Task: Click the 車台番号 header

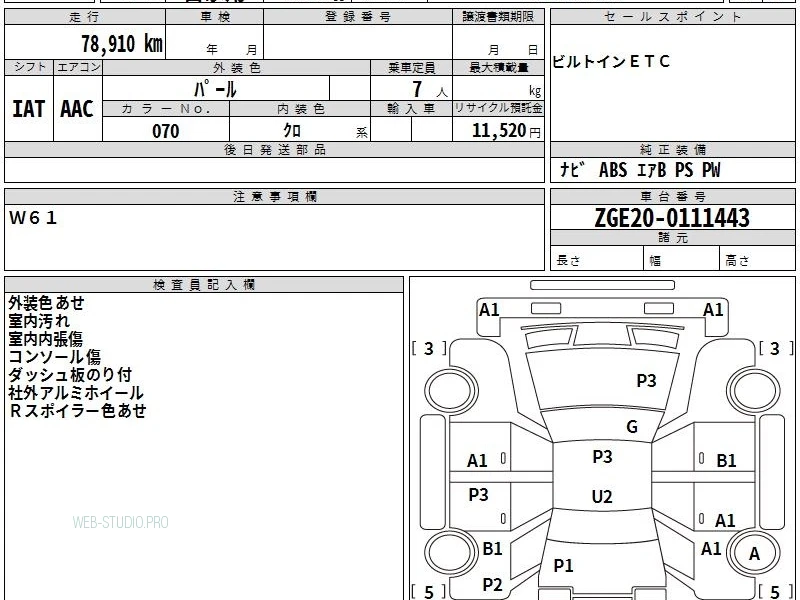Action: pyautogui.click(x=672, y=196)
